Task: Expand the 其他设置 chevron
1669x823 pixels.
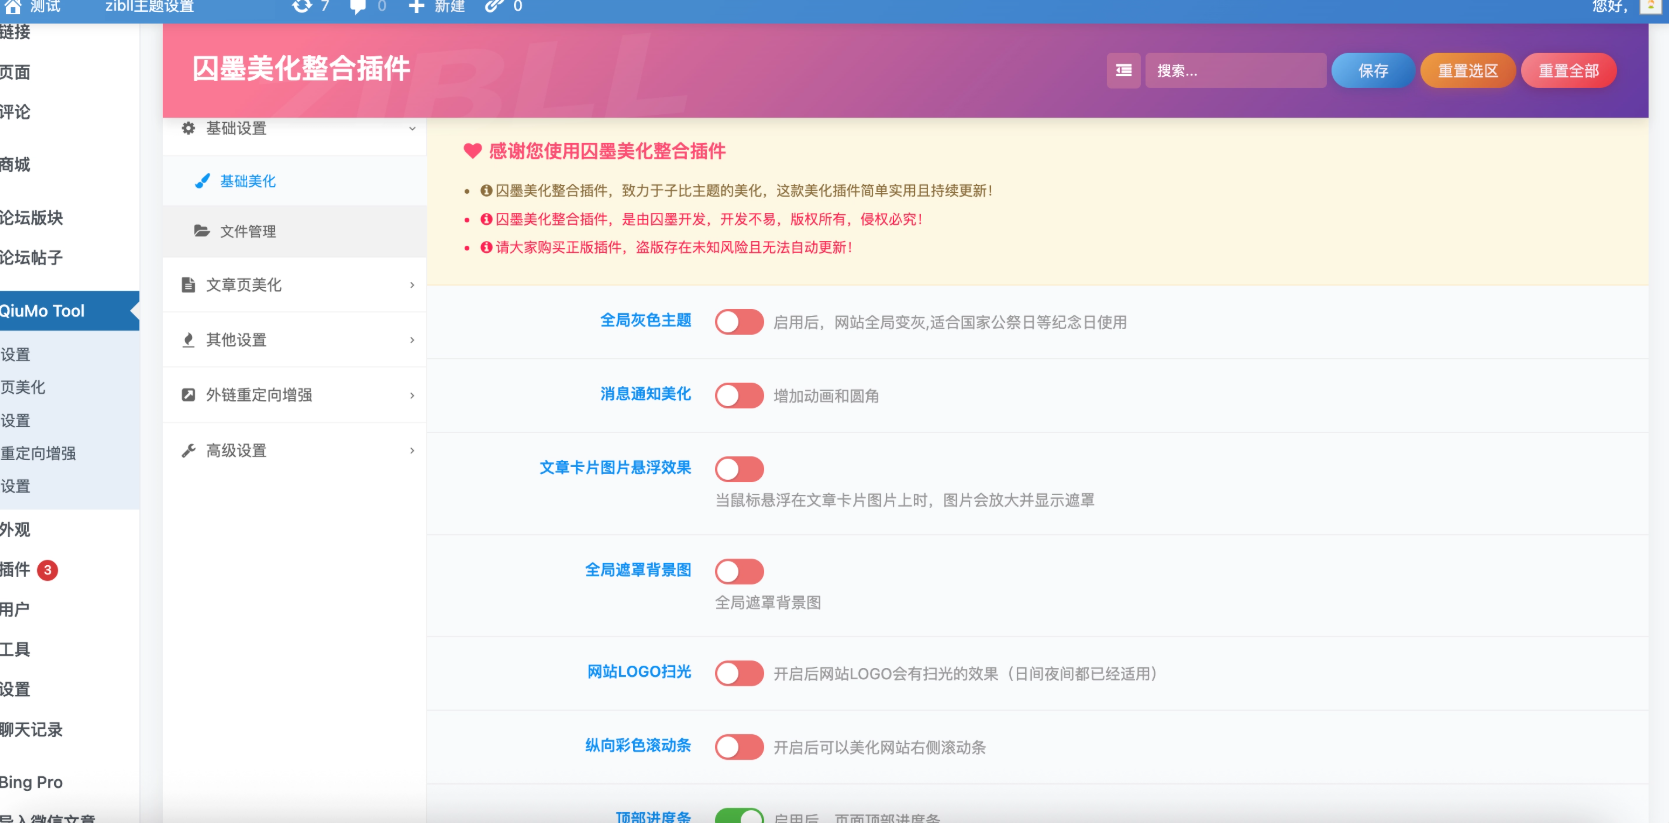Action: (412, 340)
